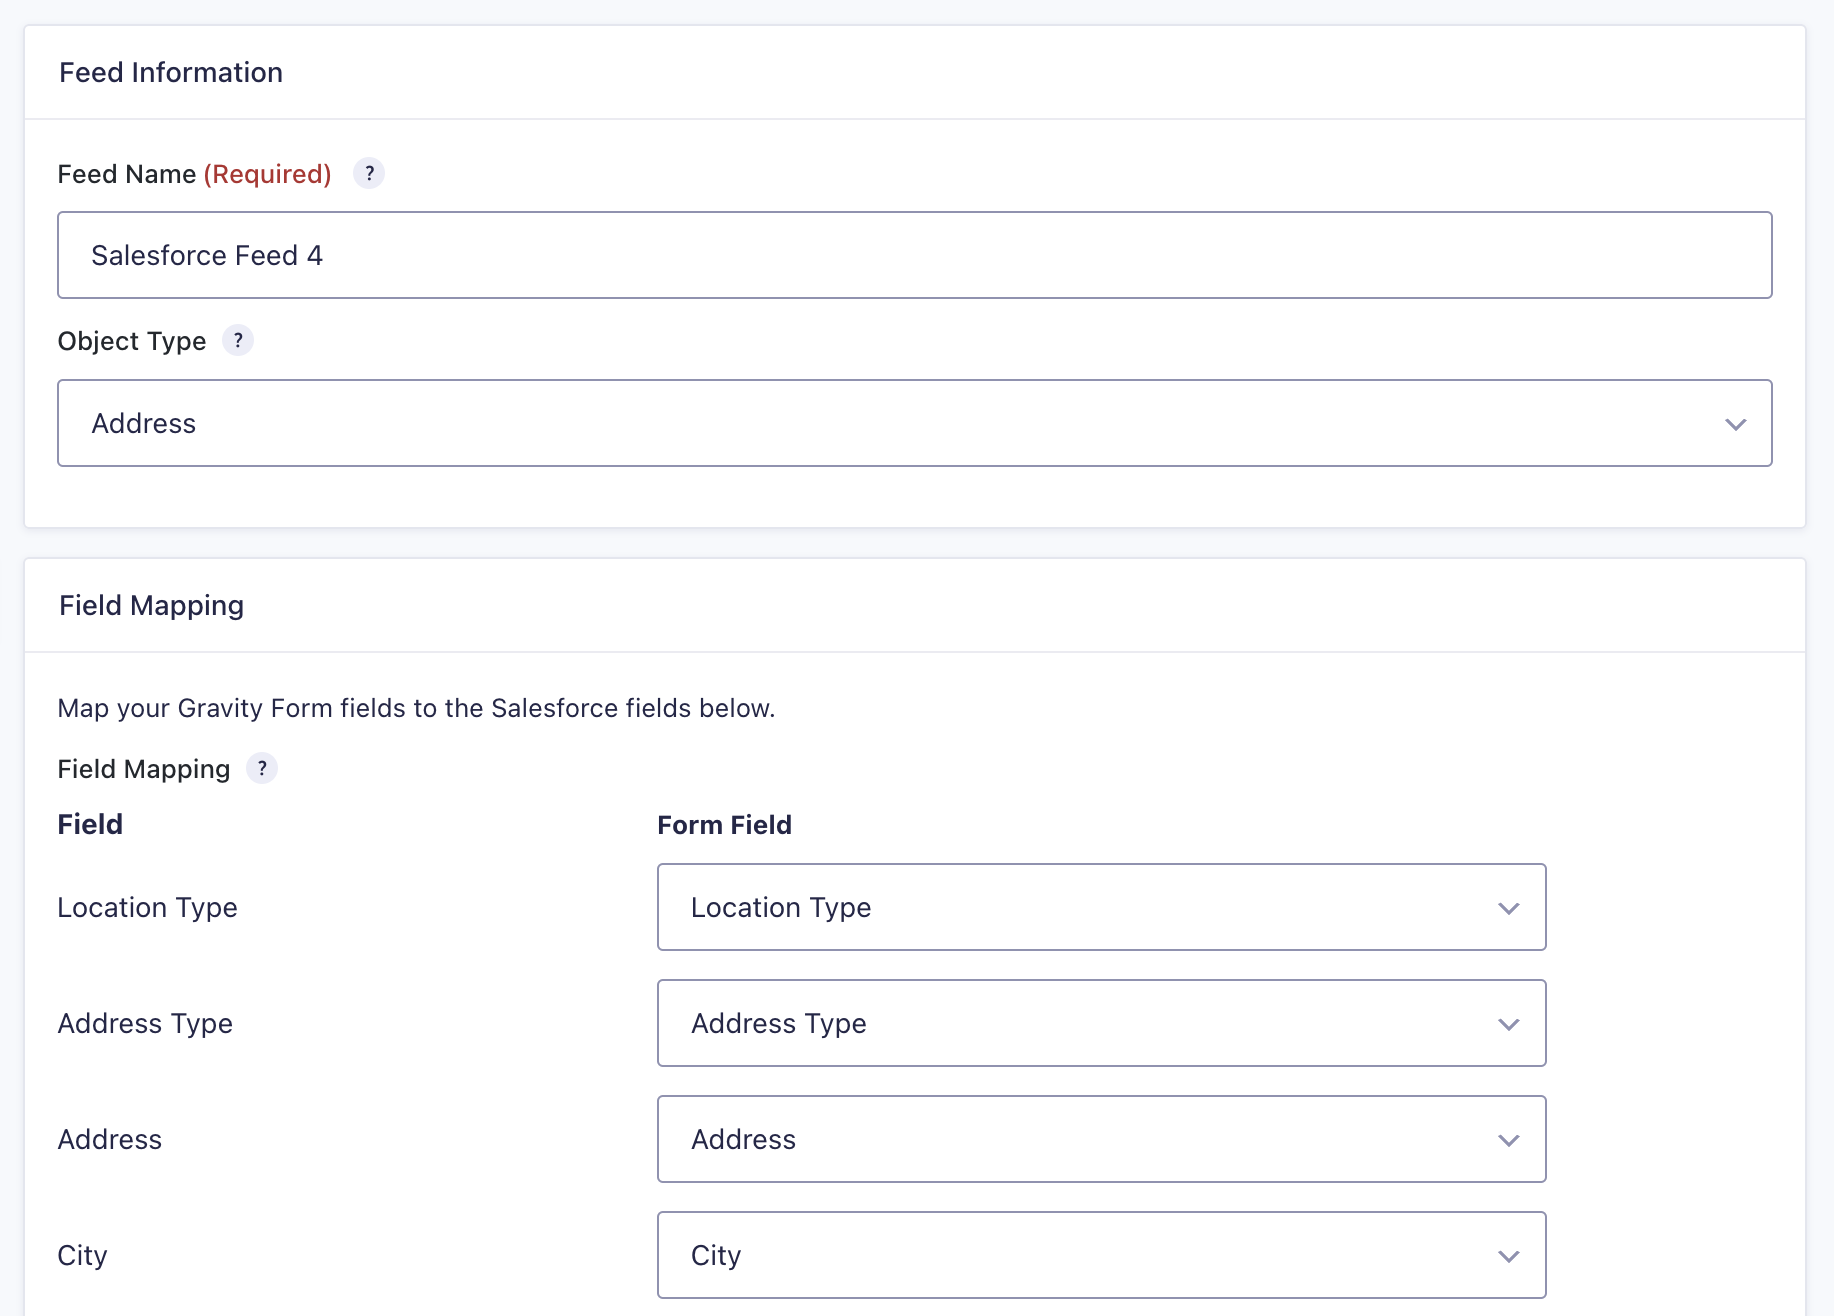The image size is (1834, 1316).
Task: Expand the City dropdown chevron
Action: point(1508,1257)
